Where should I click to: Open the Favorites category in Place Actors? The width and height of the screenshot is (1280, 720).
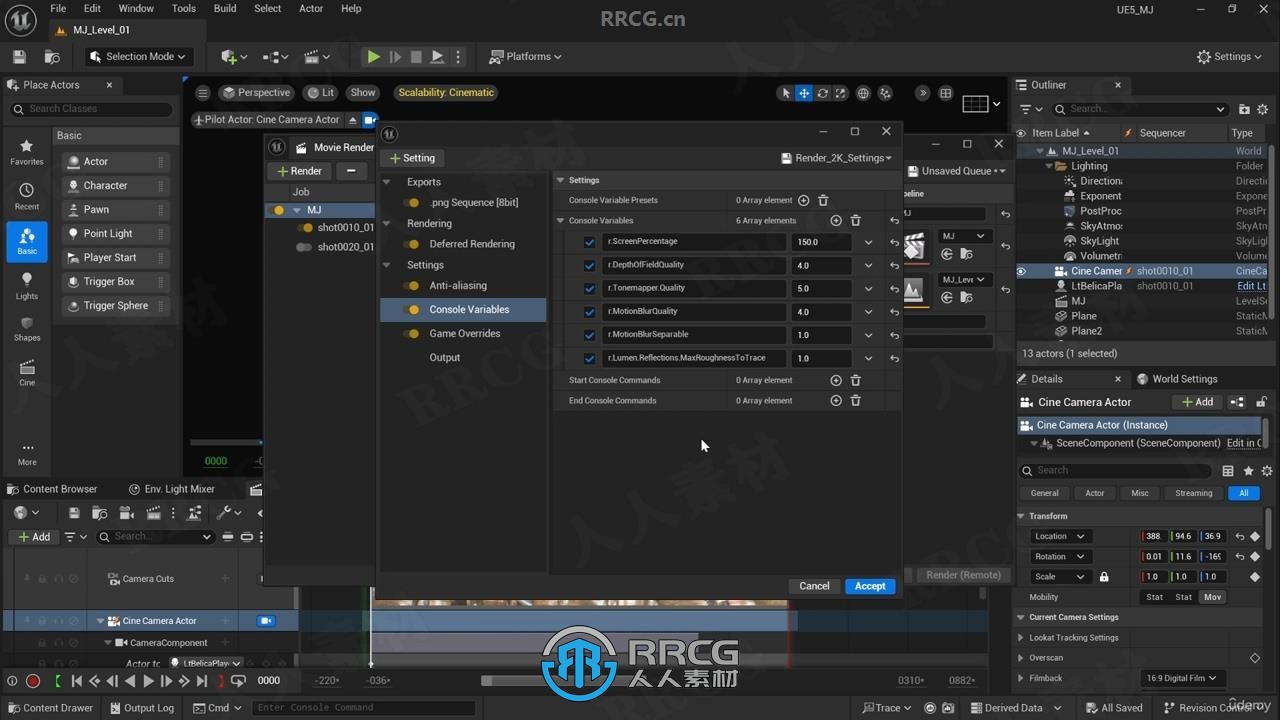(x=27, y=152)
